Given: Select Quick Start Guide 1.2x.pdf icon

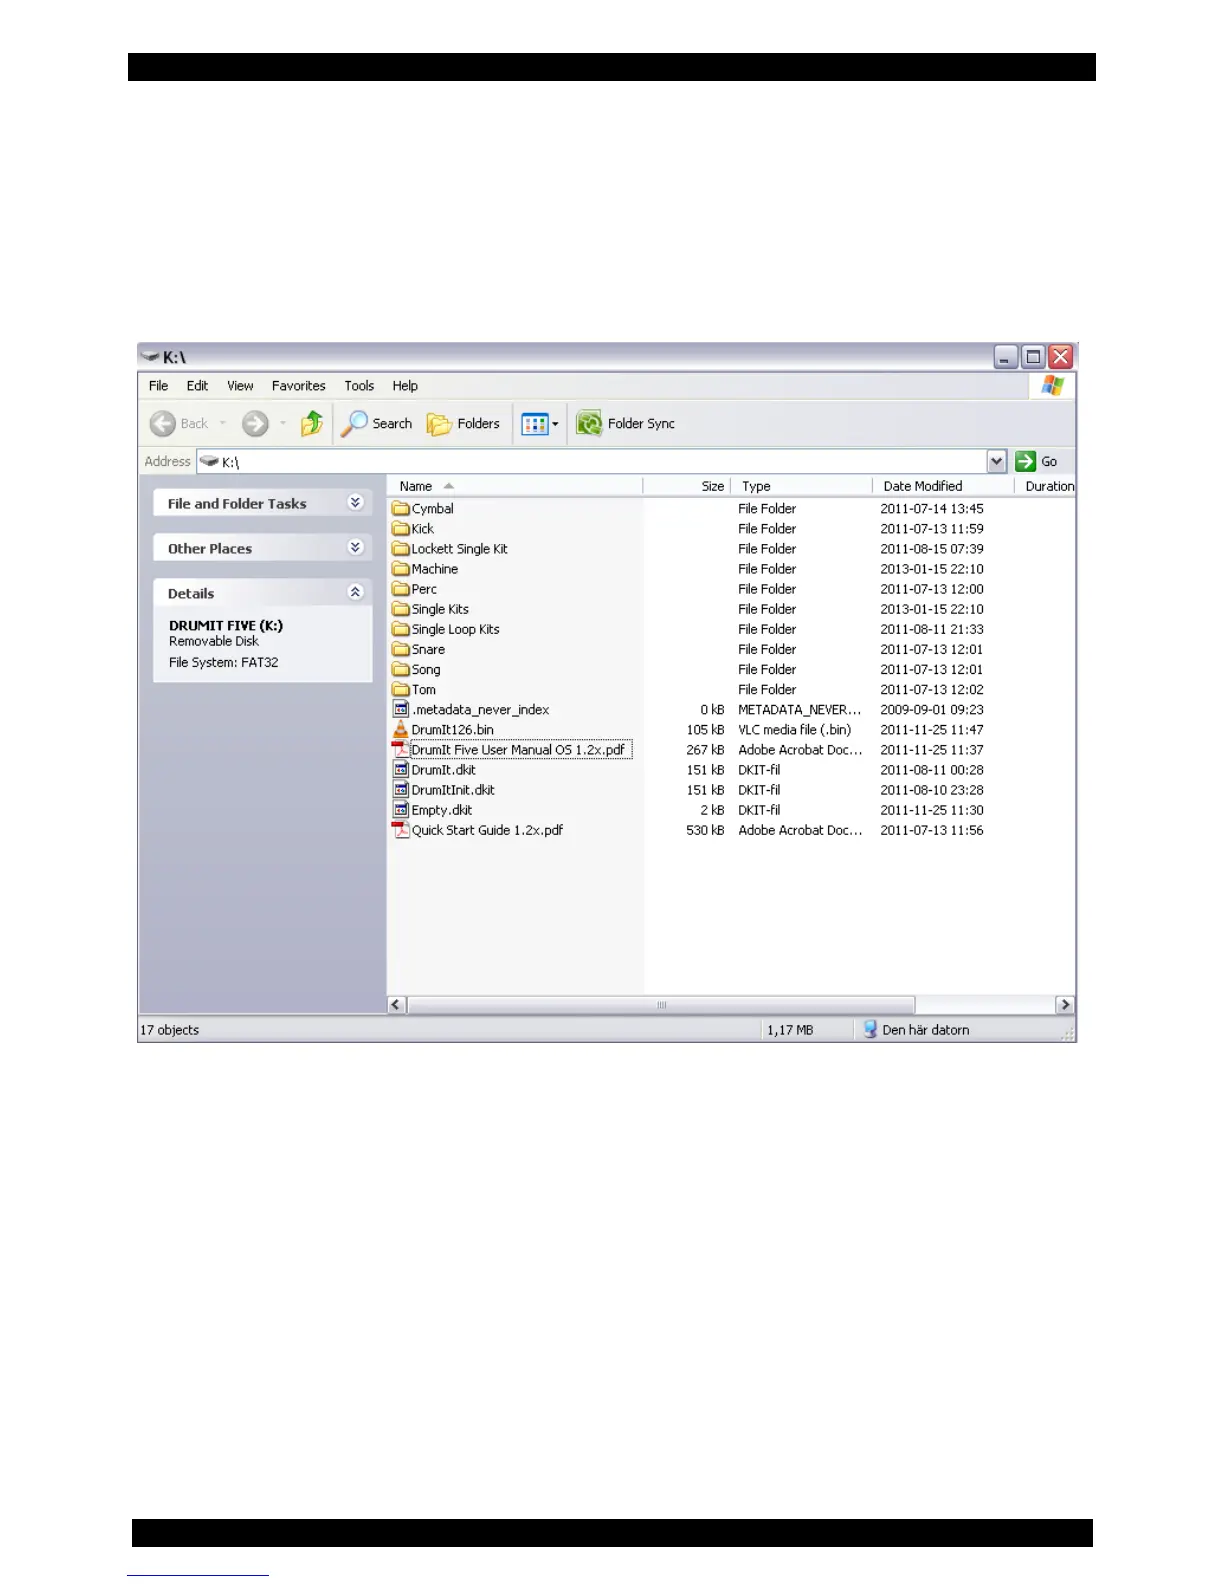Looking at the screenshot, I should (x=400, y=830).
